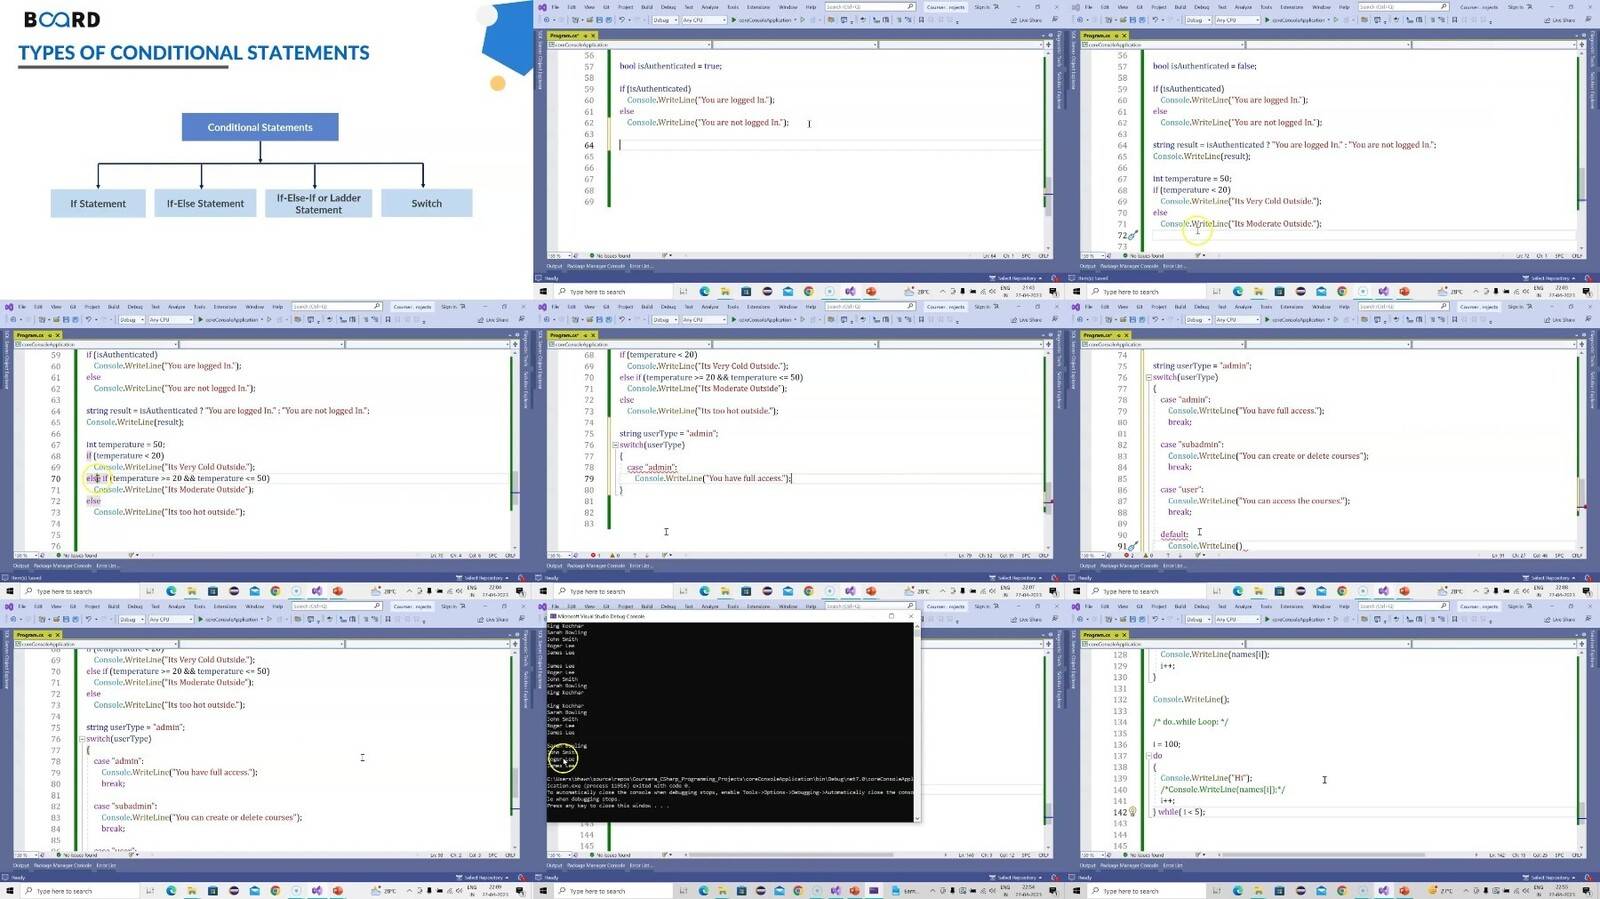Viewport: 1600px width, 899px height.
Task: Collapse do block at line 137
Action: (1148, 755)
